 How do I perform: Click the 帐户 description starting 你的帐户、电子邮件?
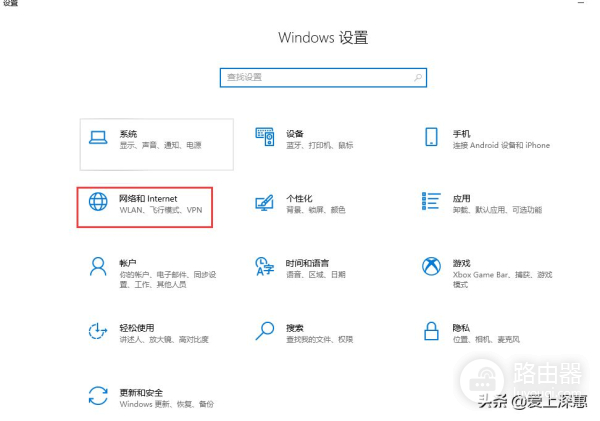pyautogui.click(x=168, y=280)
